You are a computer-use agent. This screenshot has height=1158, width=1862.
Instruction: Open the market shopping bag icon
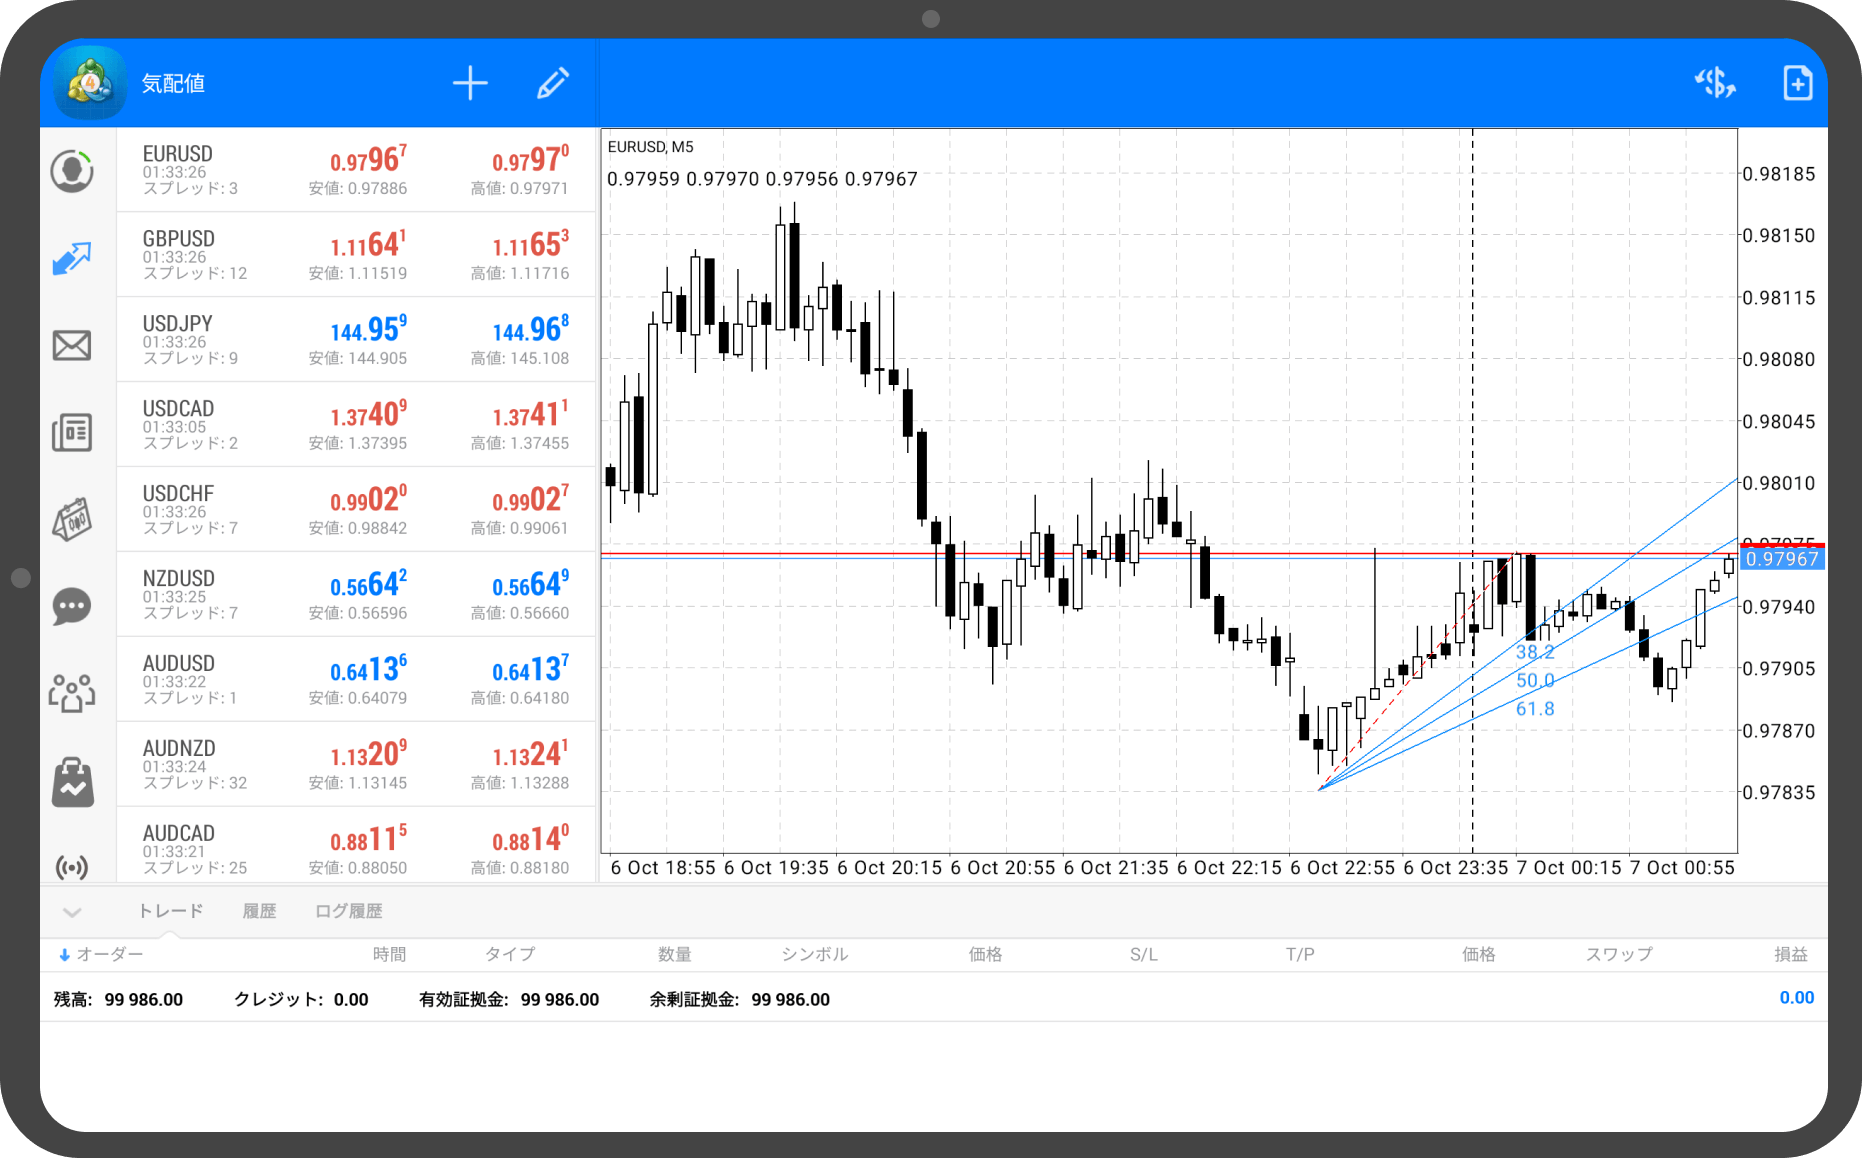point(72,781)
